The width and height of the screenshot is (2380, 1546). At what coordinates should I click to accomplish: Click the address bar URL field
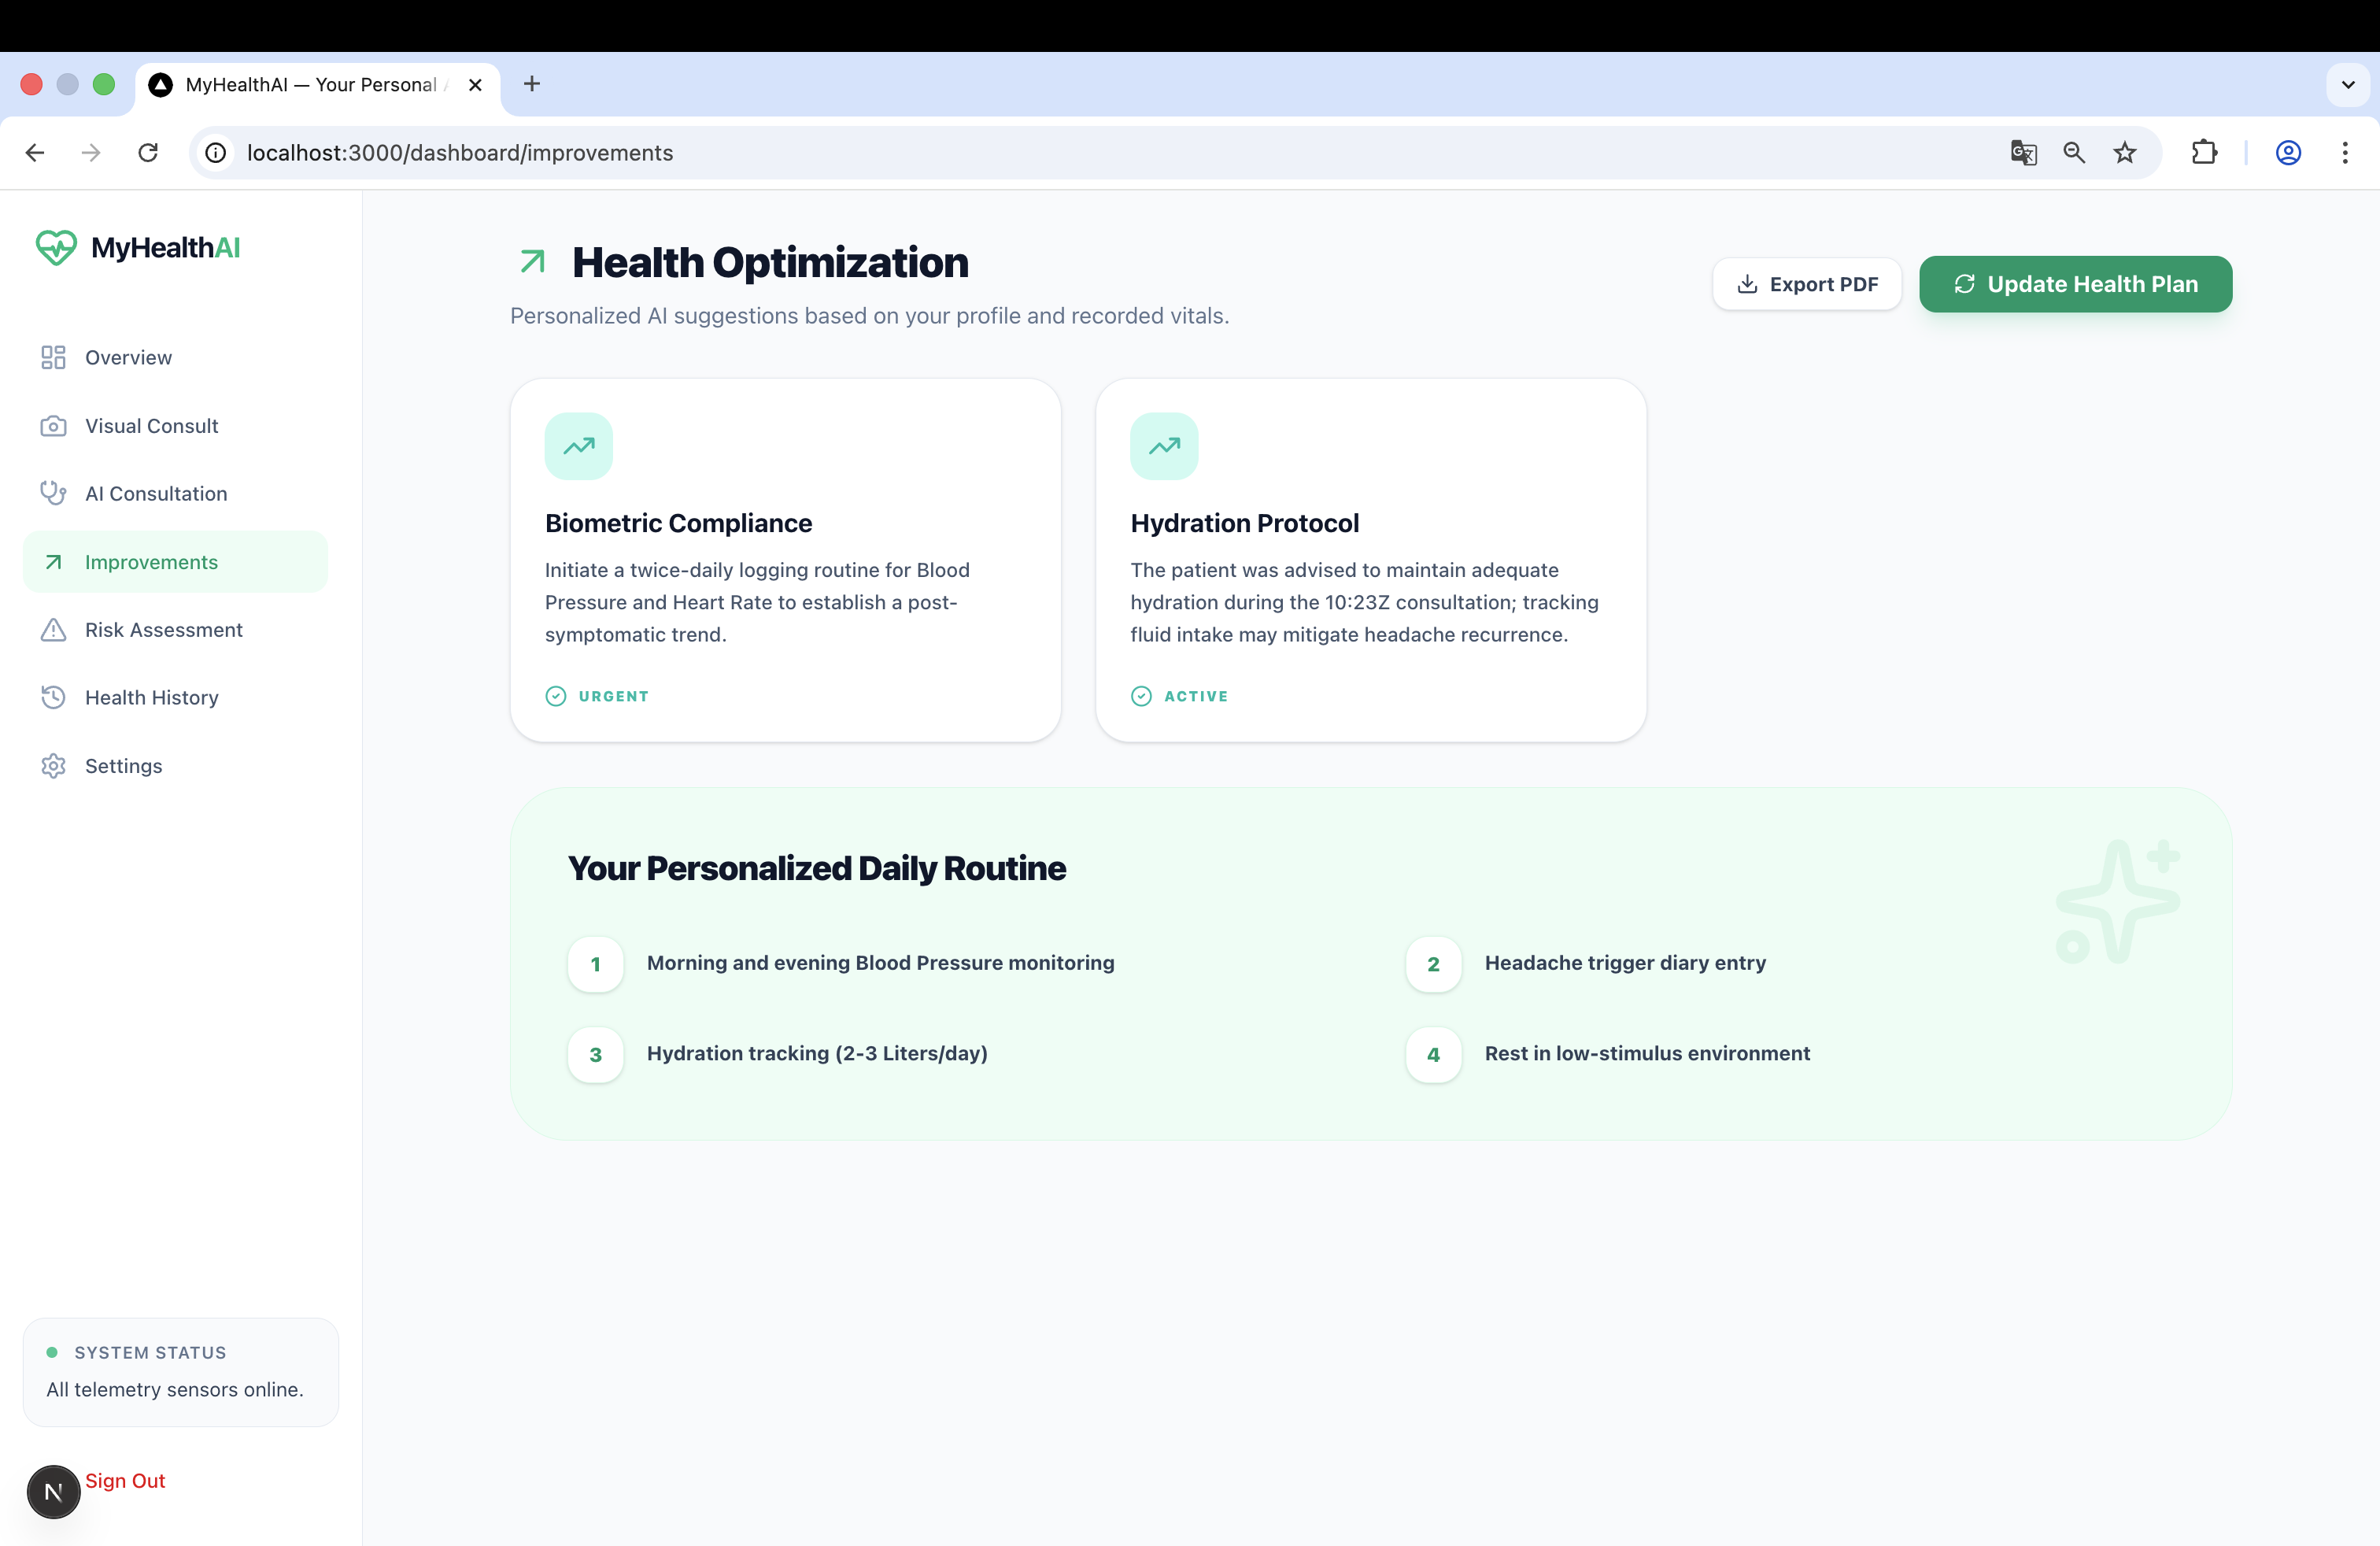[460, 153]
